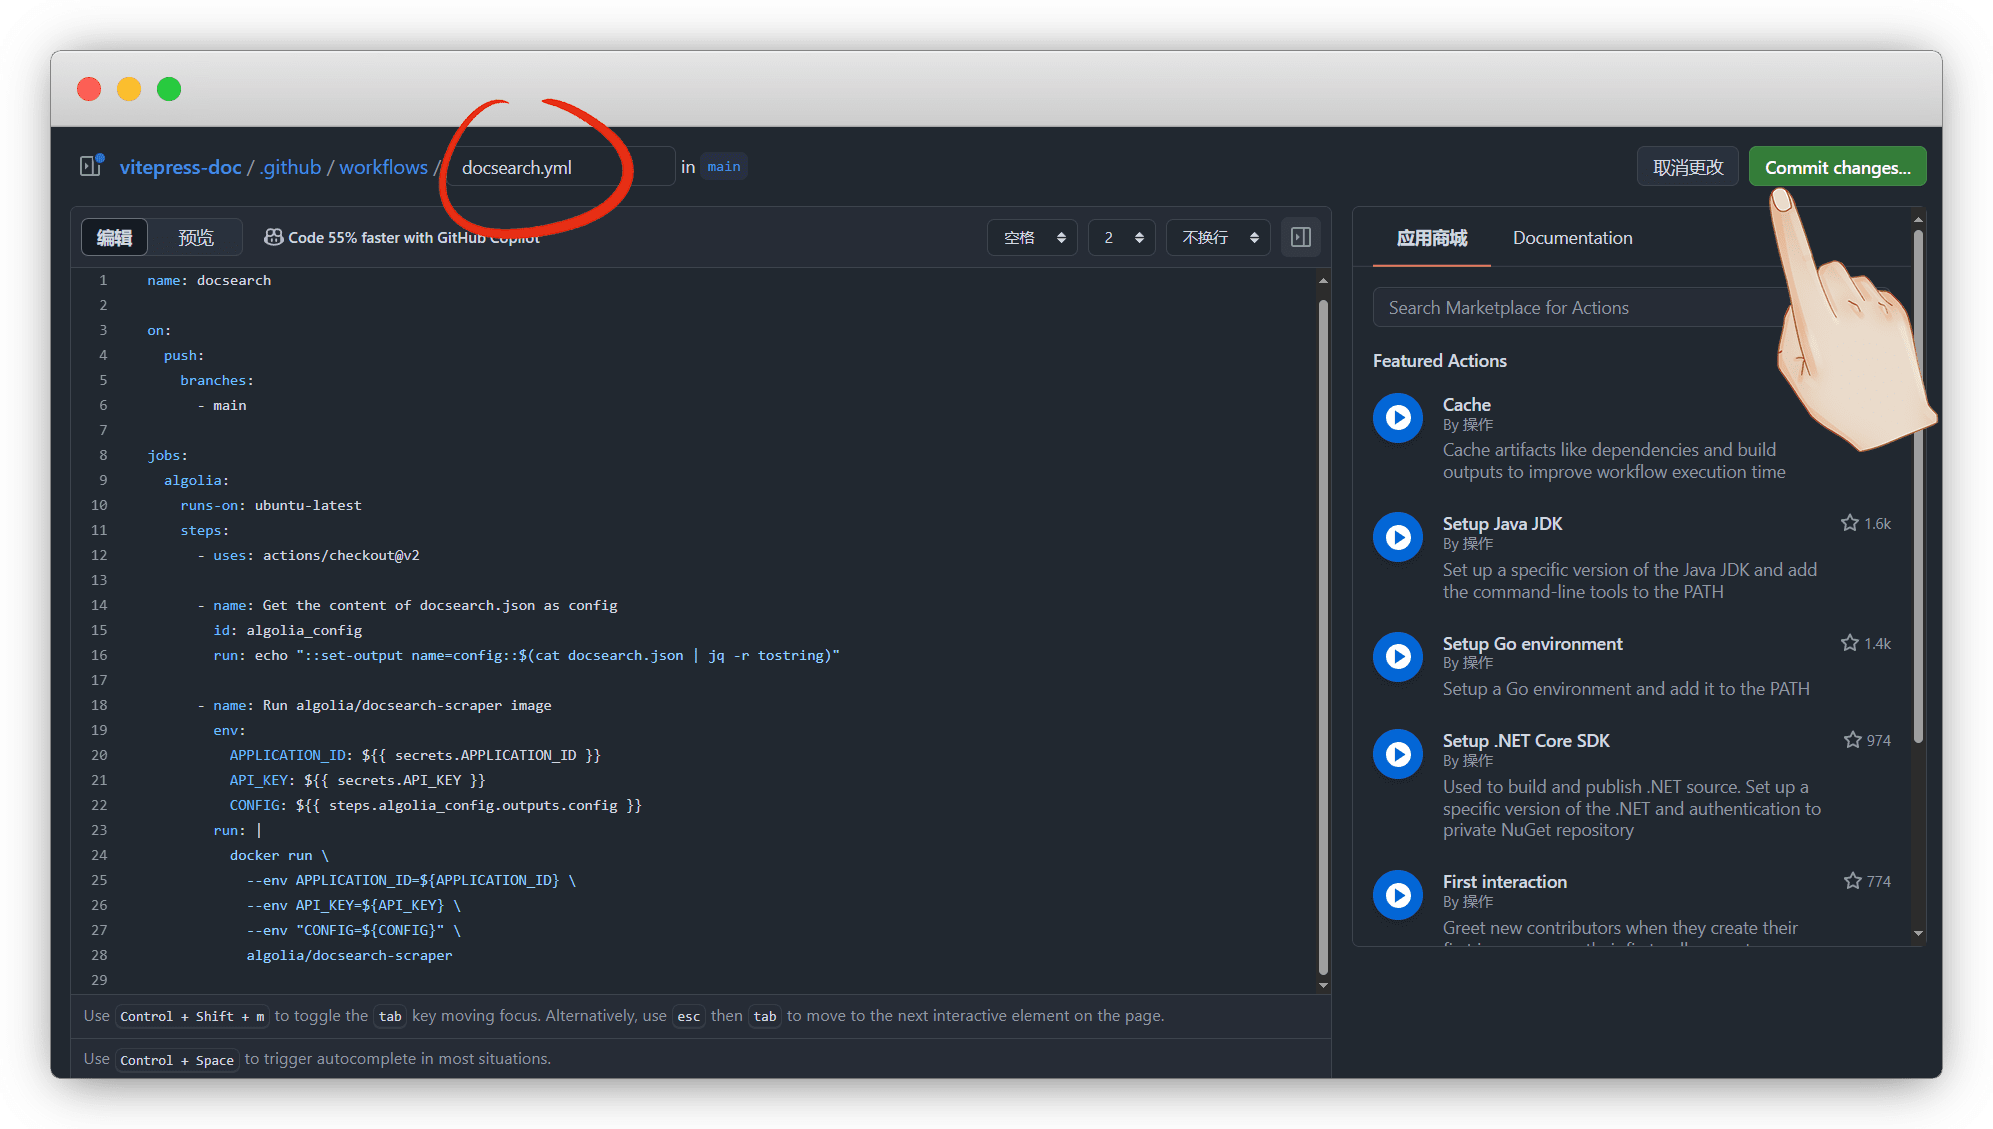
Task: Open the 空格 indent mode dropdown
Action: click(x=1032, y=237)
